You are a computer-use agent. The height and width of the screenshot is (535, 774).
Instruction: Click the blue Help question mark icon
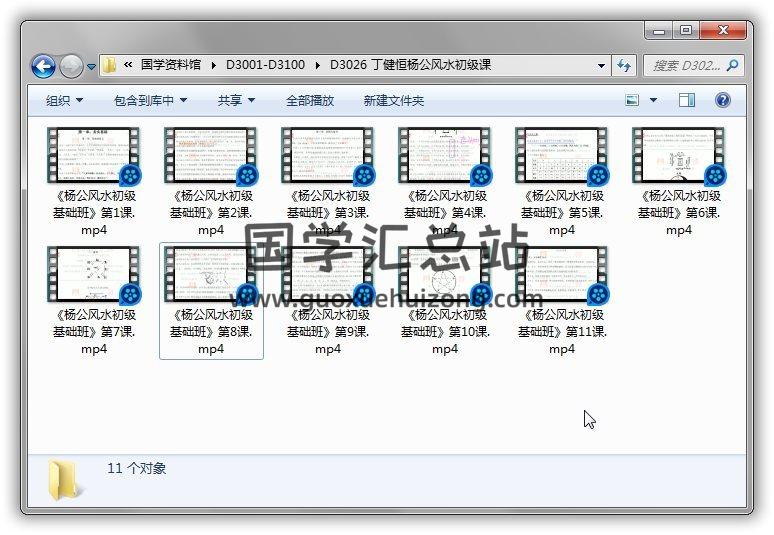pos(723,101)
